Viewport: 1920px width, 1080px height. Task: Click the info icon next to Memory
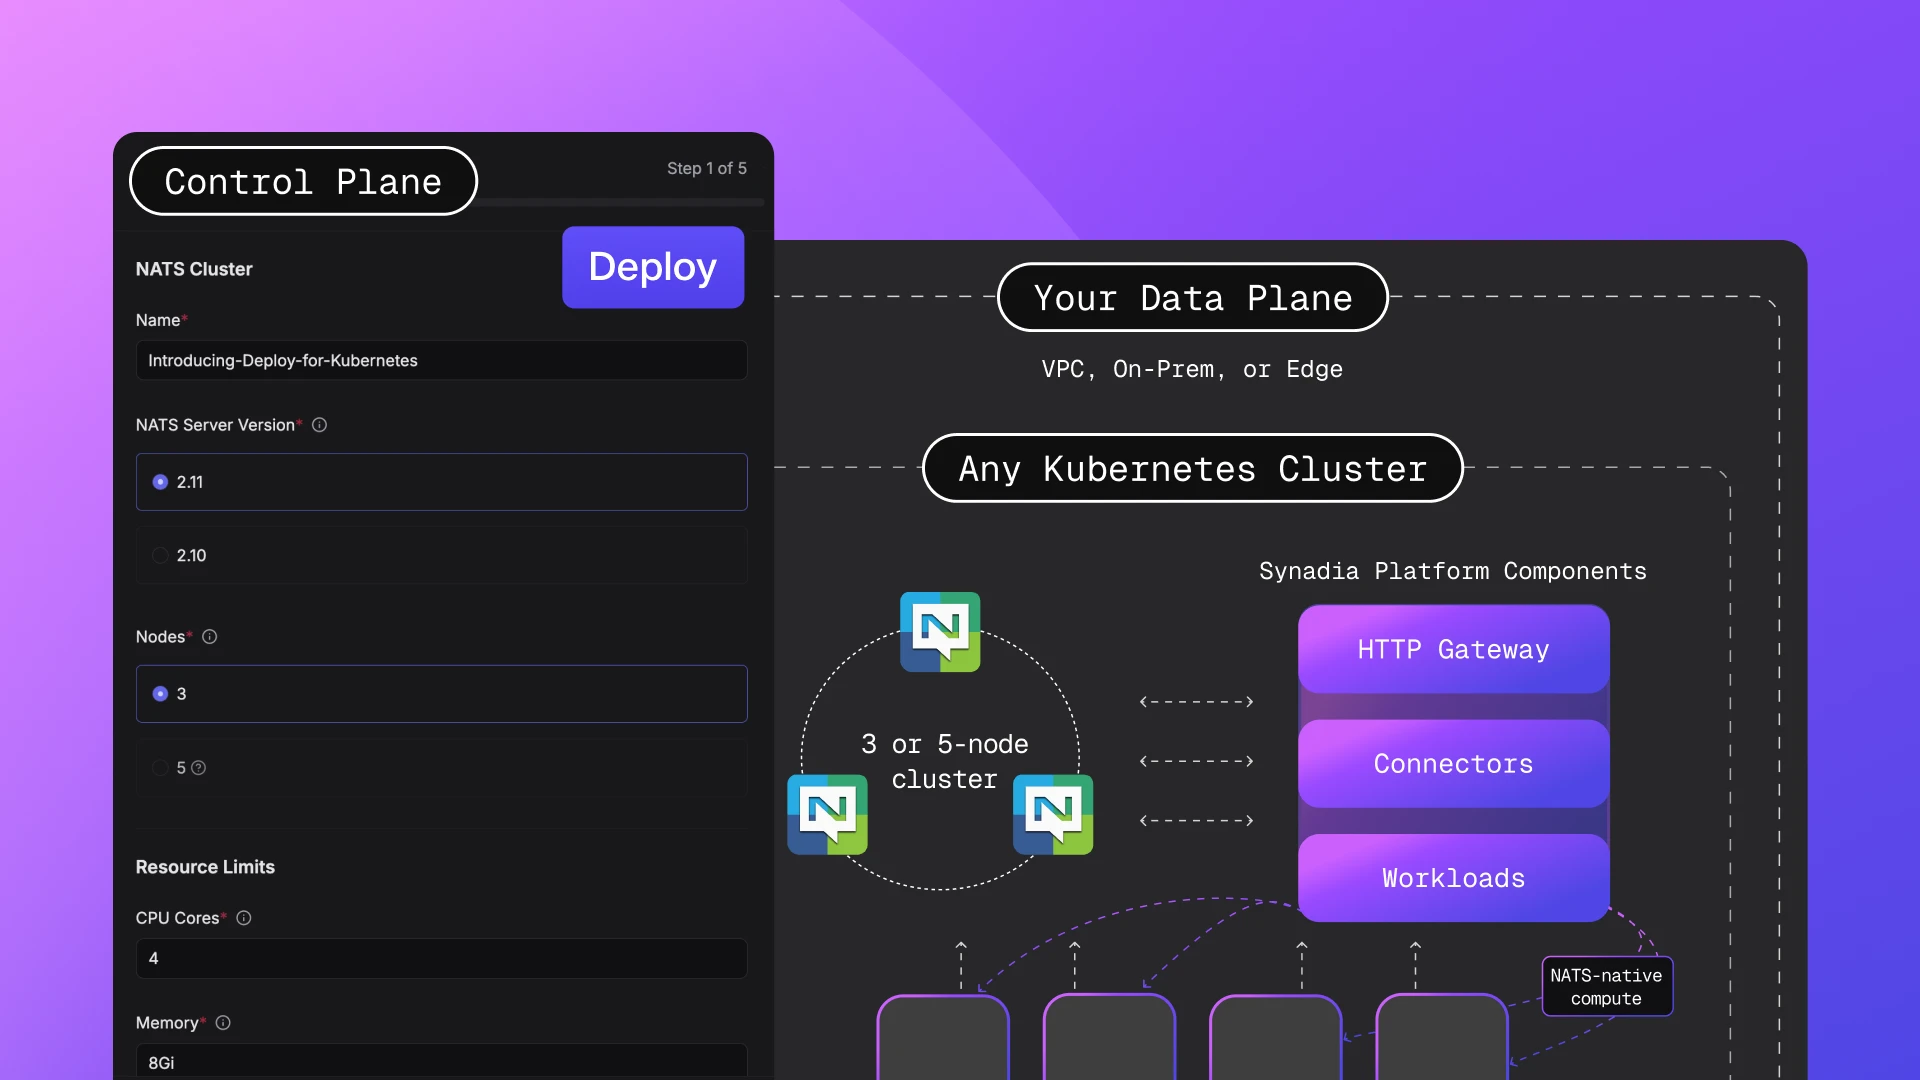click(x=222, y=1022)
